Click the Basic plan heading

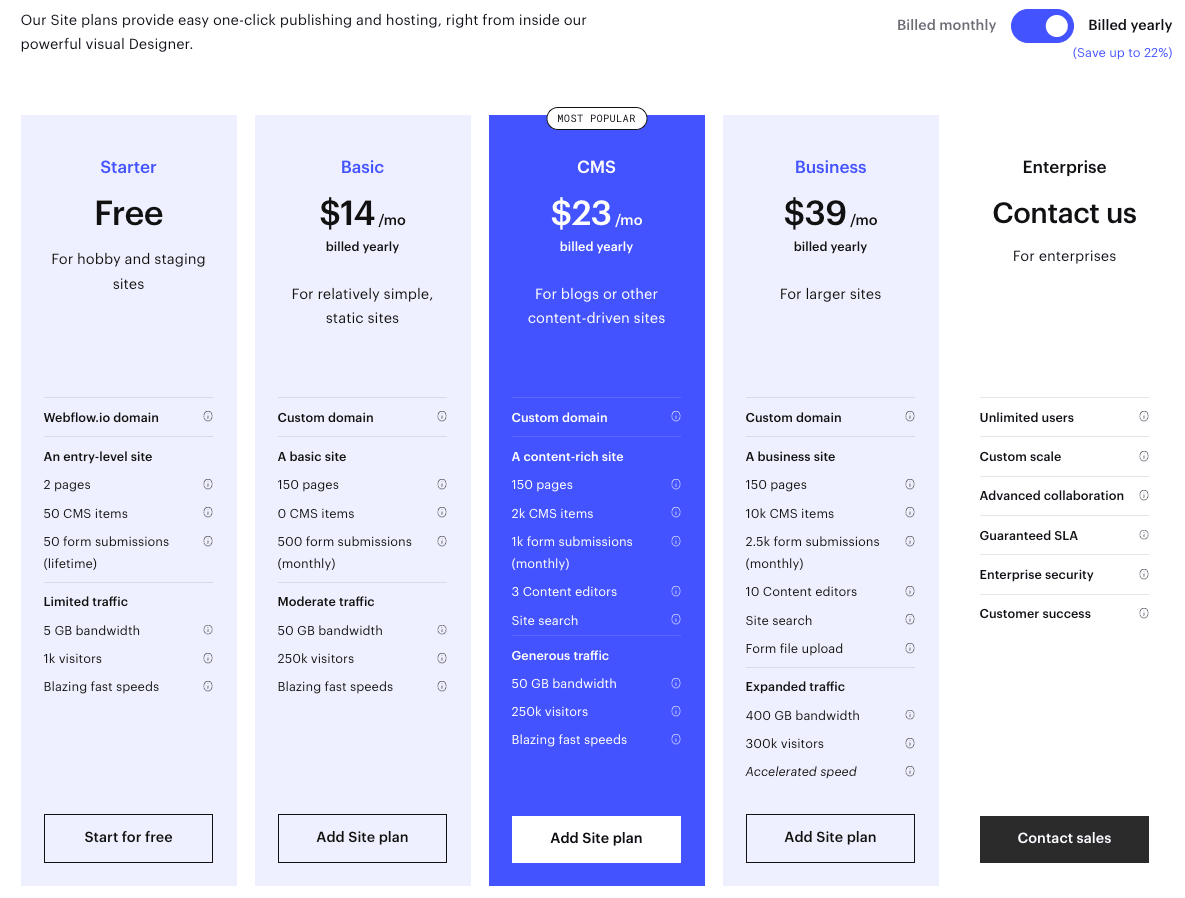pos(362,167)
